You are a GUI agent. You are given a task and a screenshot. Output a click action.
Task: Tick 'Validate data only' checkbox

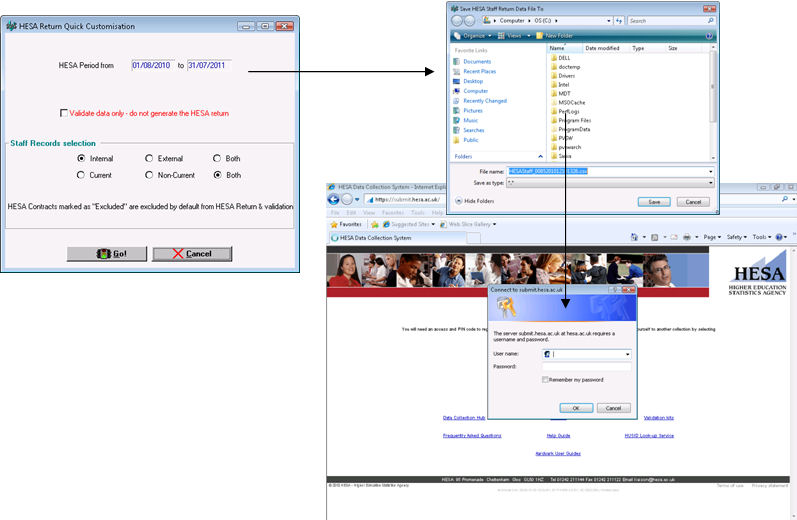[64, 113]
